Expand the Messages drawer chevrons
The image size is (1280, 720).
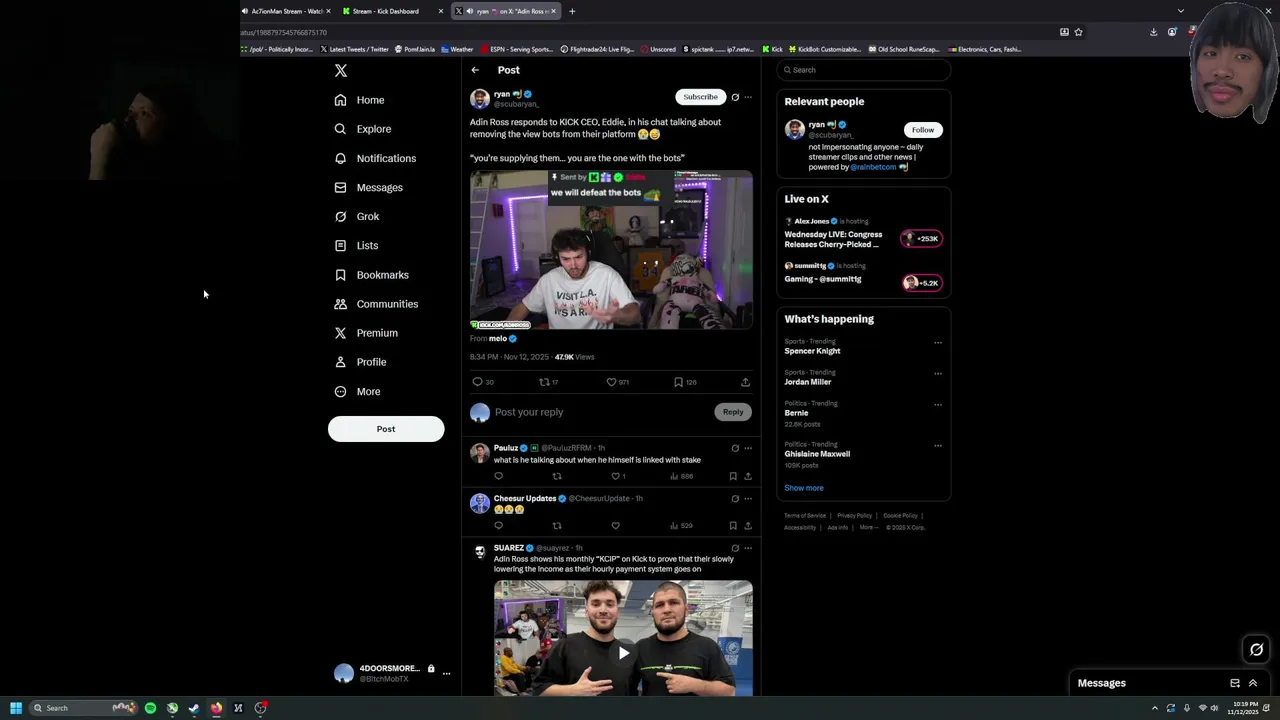coord(1253,683)
